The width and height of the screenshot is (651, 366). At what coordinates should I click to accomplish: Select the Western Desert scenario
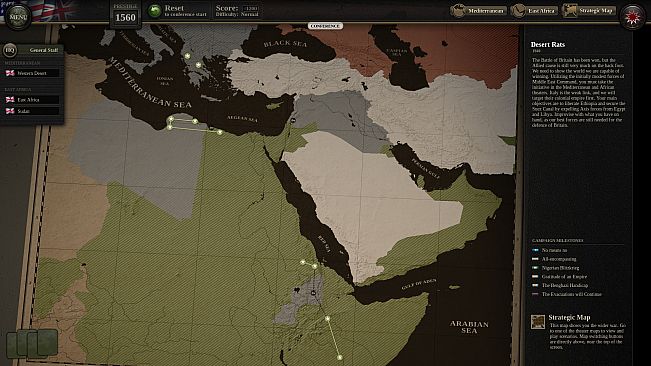pyautogui.click(x=32, y=73)
